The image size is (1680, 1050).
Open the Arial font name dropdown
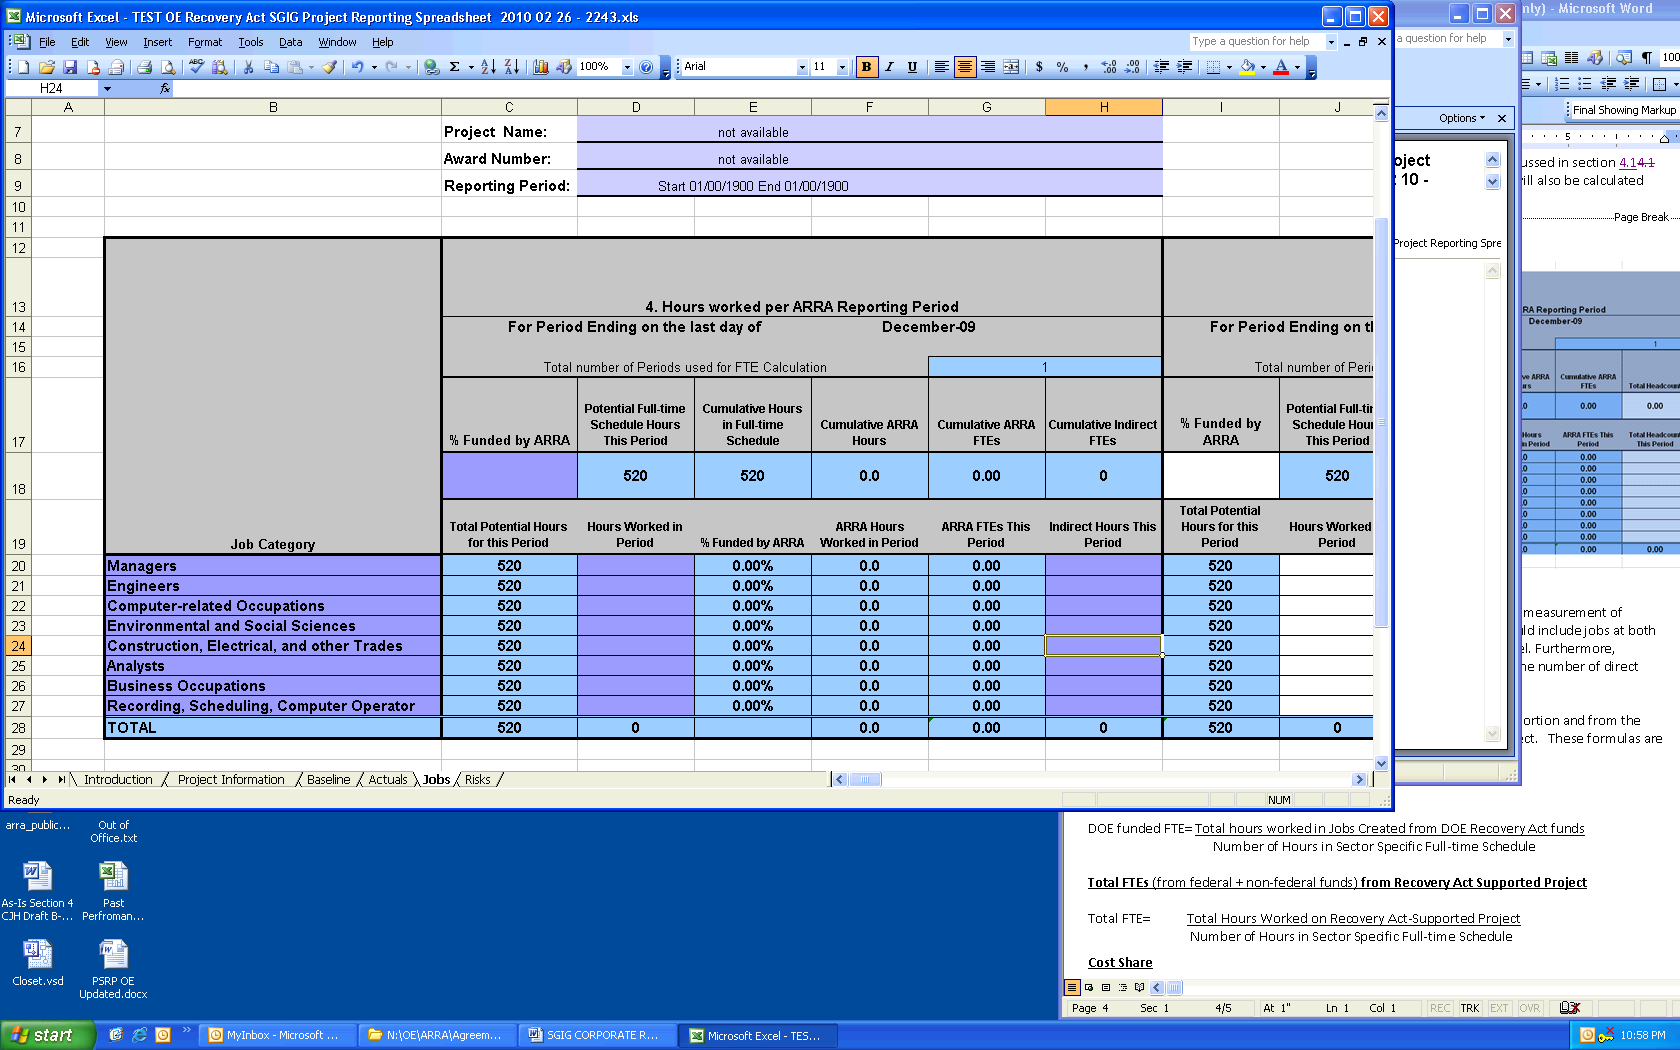(x=801, y=67)
